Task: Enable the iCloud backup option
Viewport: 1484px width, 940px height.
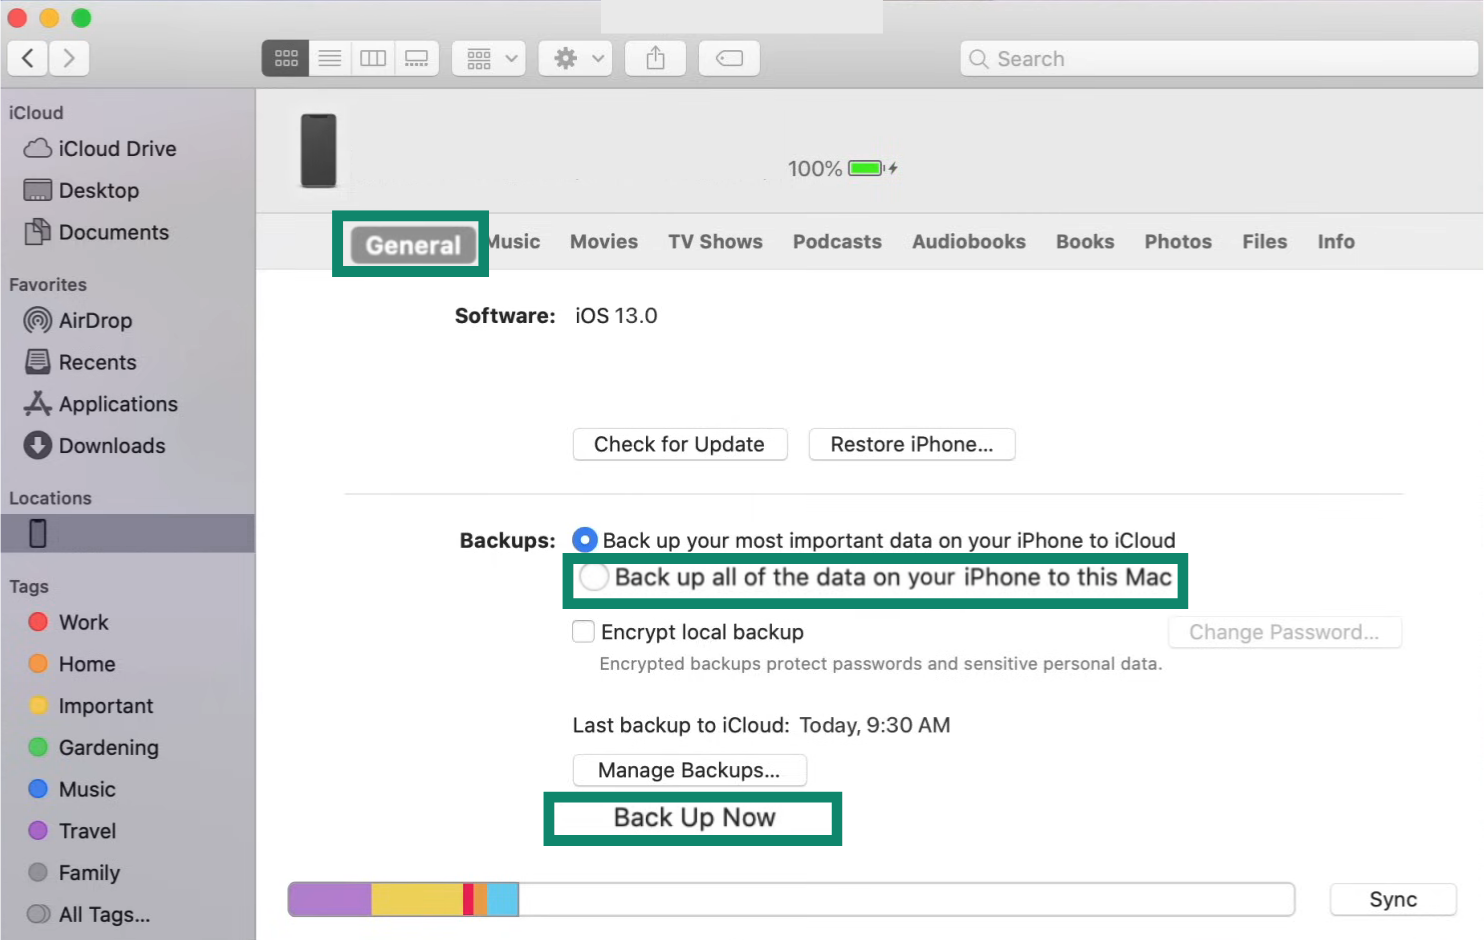Action: pos(585,539)
